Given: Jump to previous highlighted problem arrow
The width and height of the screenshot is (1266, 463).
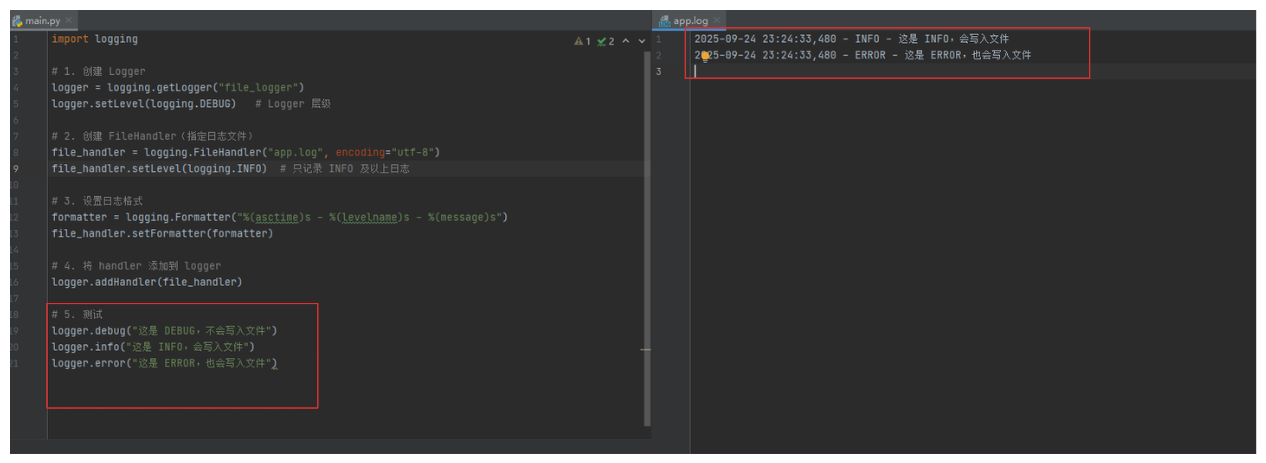Looking at the screenshot, I should coord(626,41).
